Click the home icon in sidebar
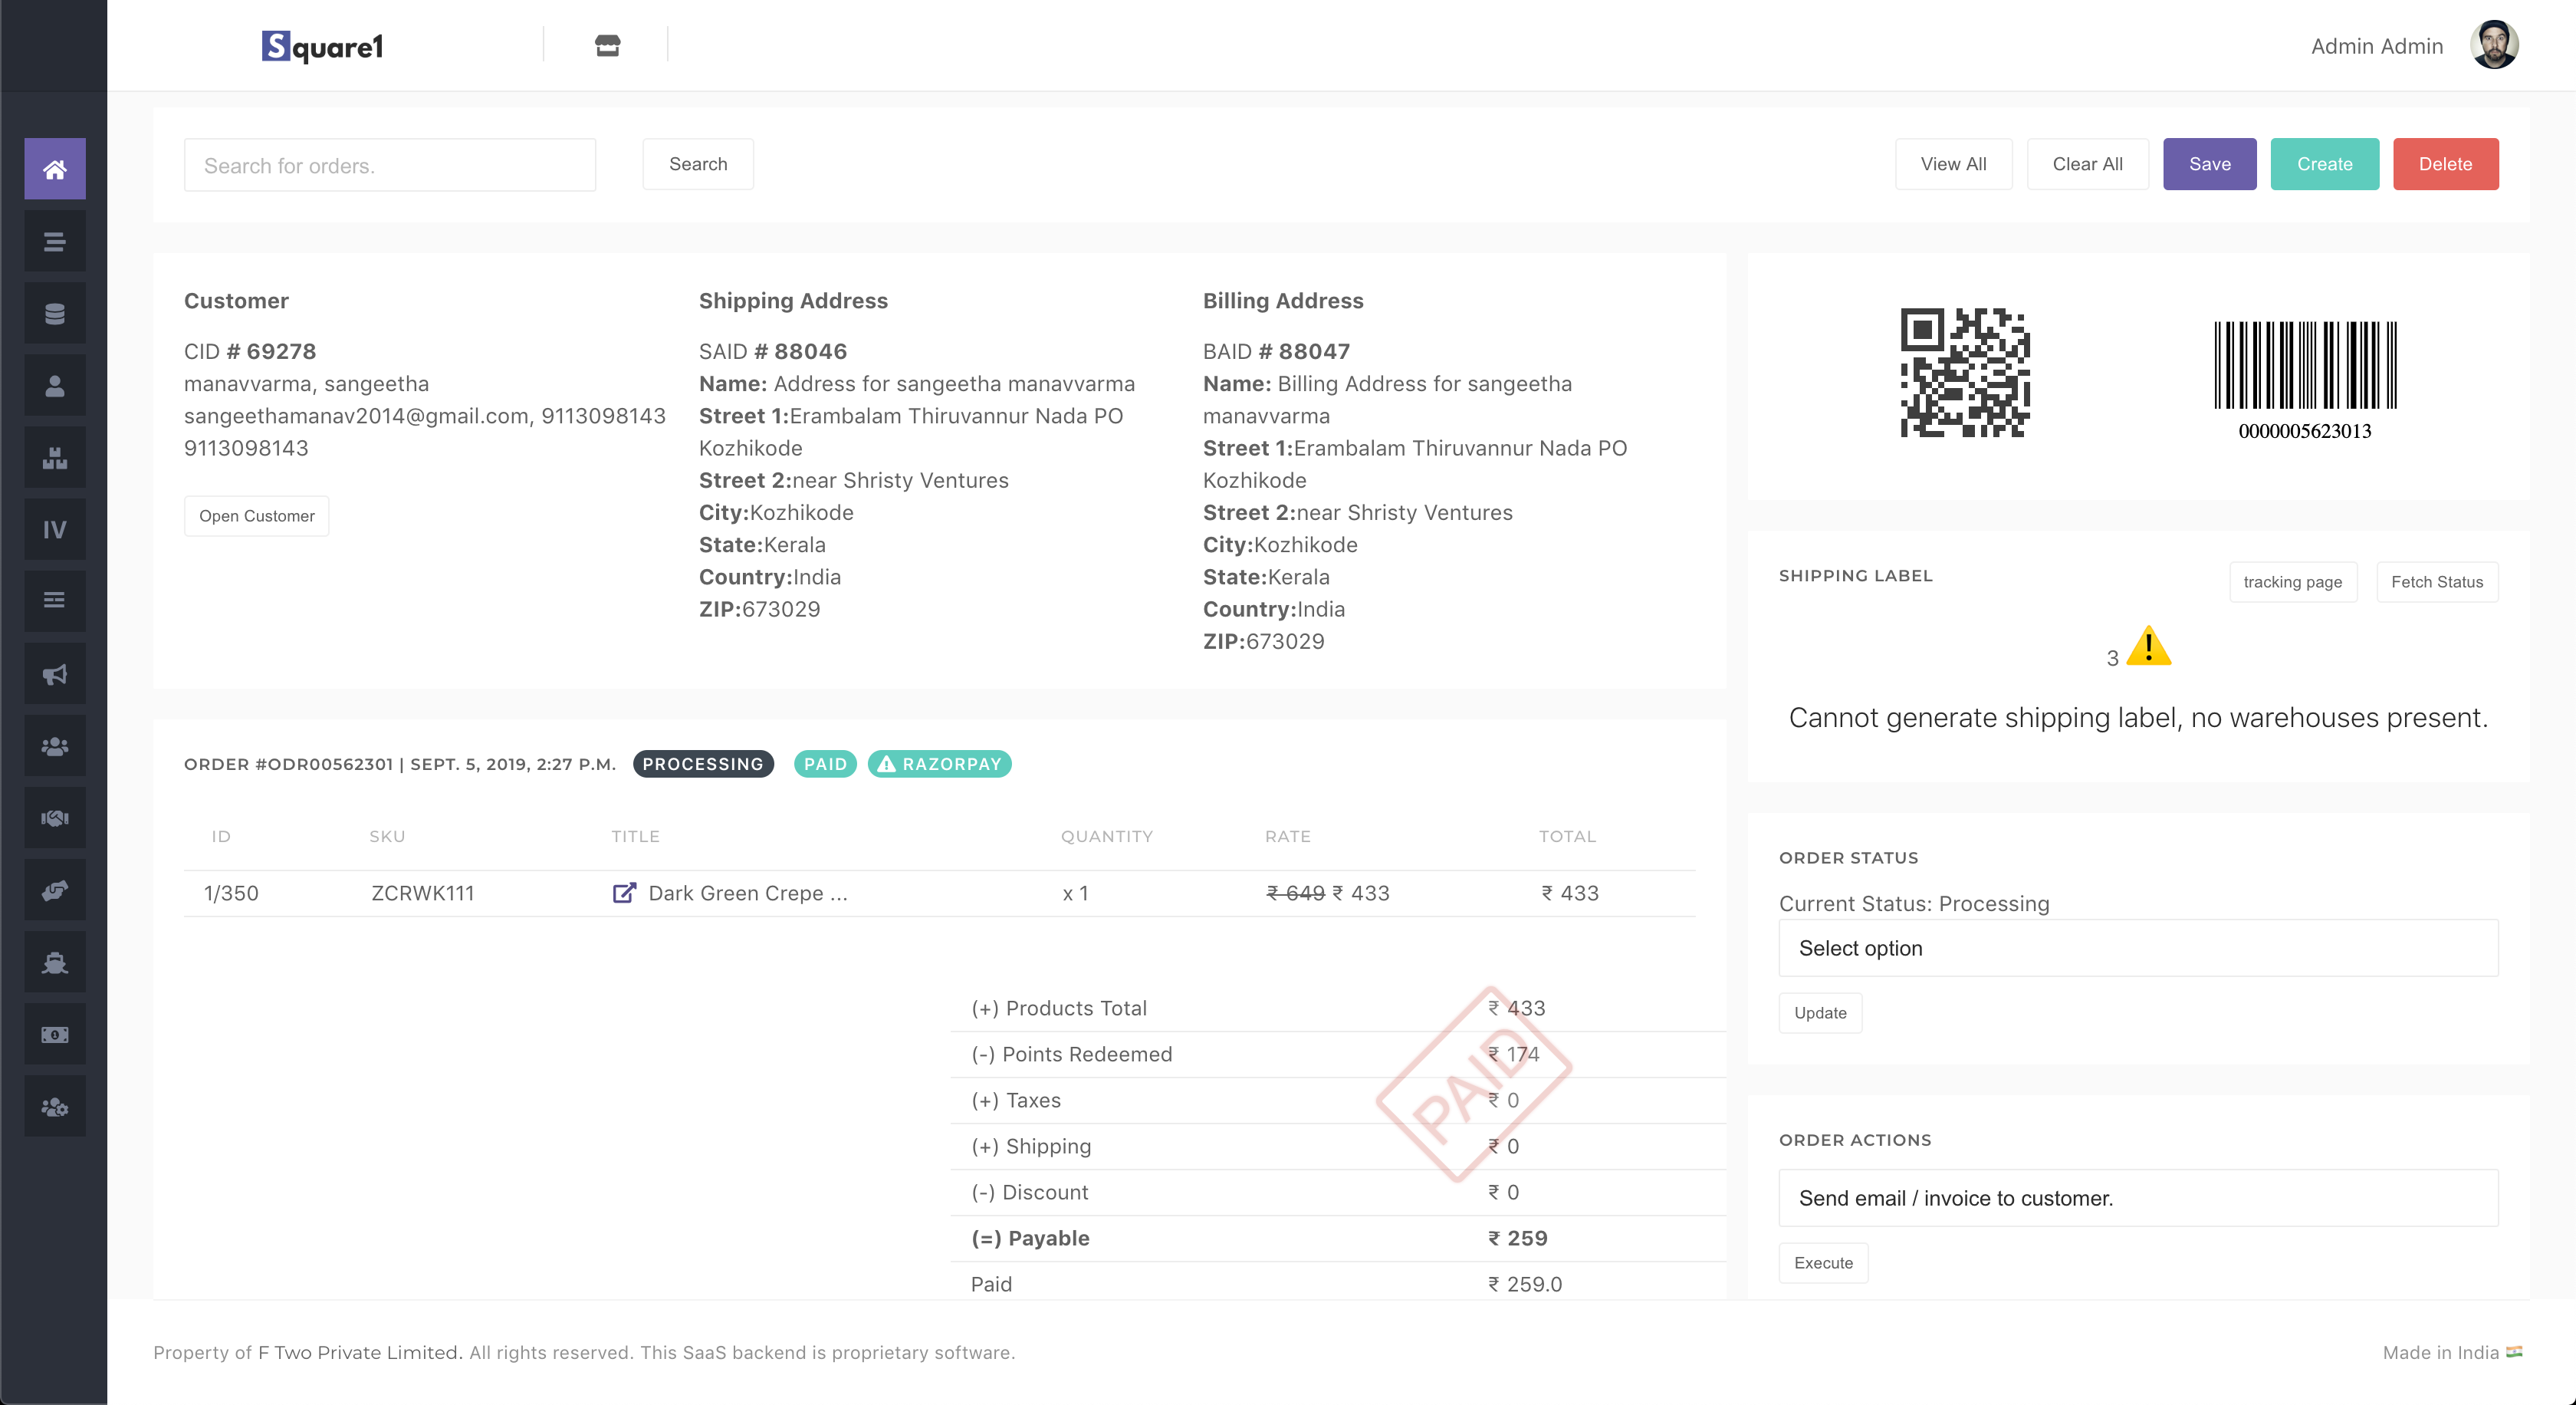The height and width of the screenshot is (1405, 2576). tap(55, 169)
